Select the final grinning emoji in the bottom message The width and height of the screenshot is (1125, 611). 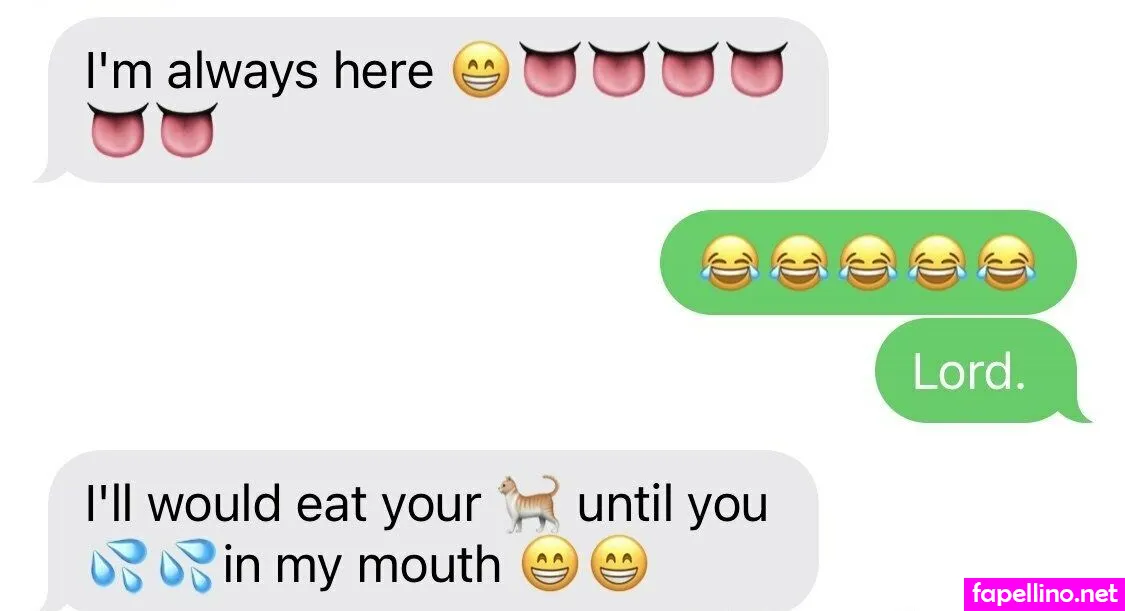coord(618,564)
